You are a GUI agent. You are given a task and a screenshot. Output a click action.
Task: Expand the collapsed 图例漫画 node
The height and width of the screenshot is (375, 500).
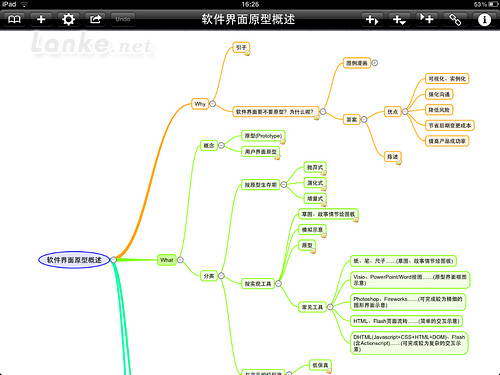(x=375, y=63)
